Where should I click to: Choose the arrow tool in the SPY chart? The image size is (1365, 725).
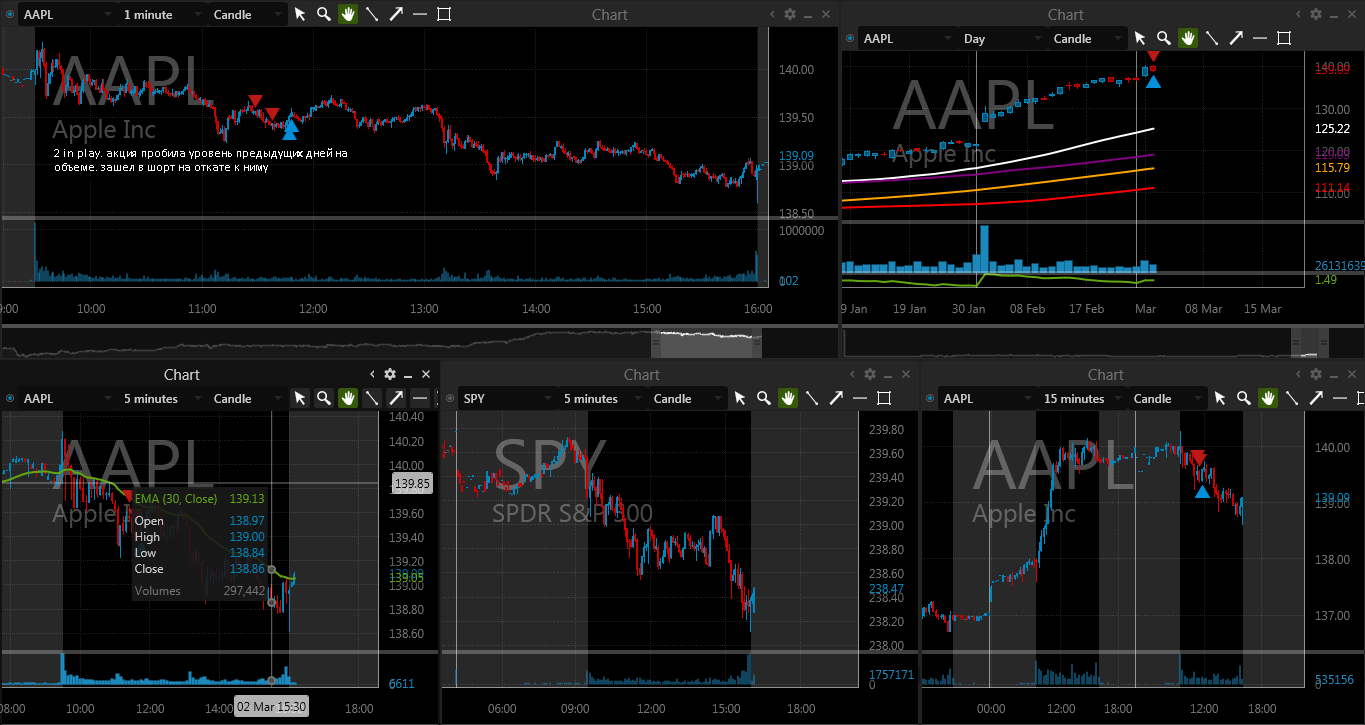click(836, 398)
